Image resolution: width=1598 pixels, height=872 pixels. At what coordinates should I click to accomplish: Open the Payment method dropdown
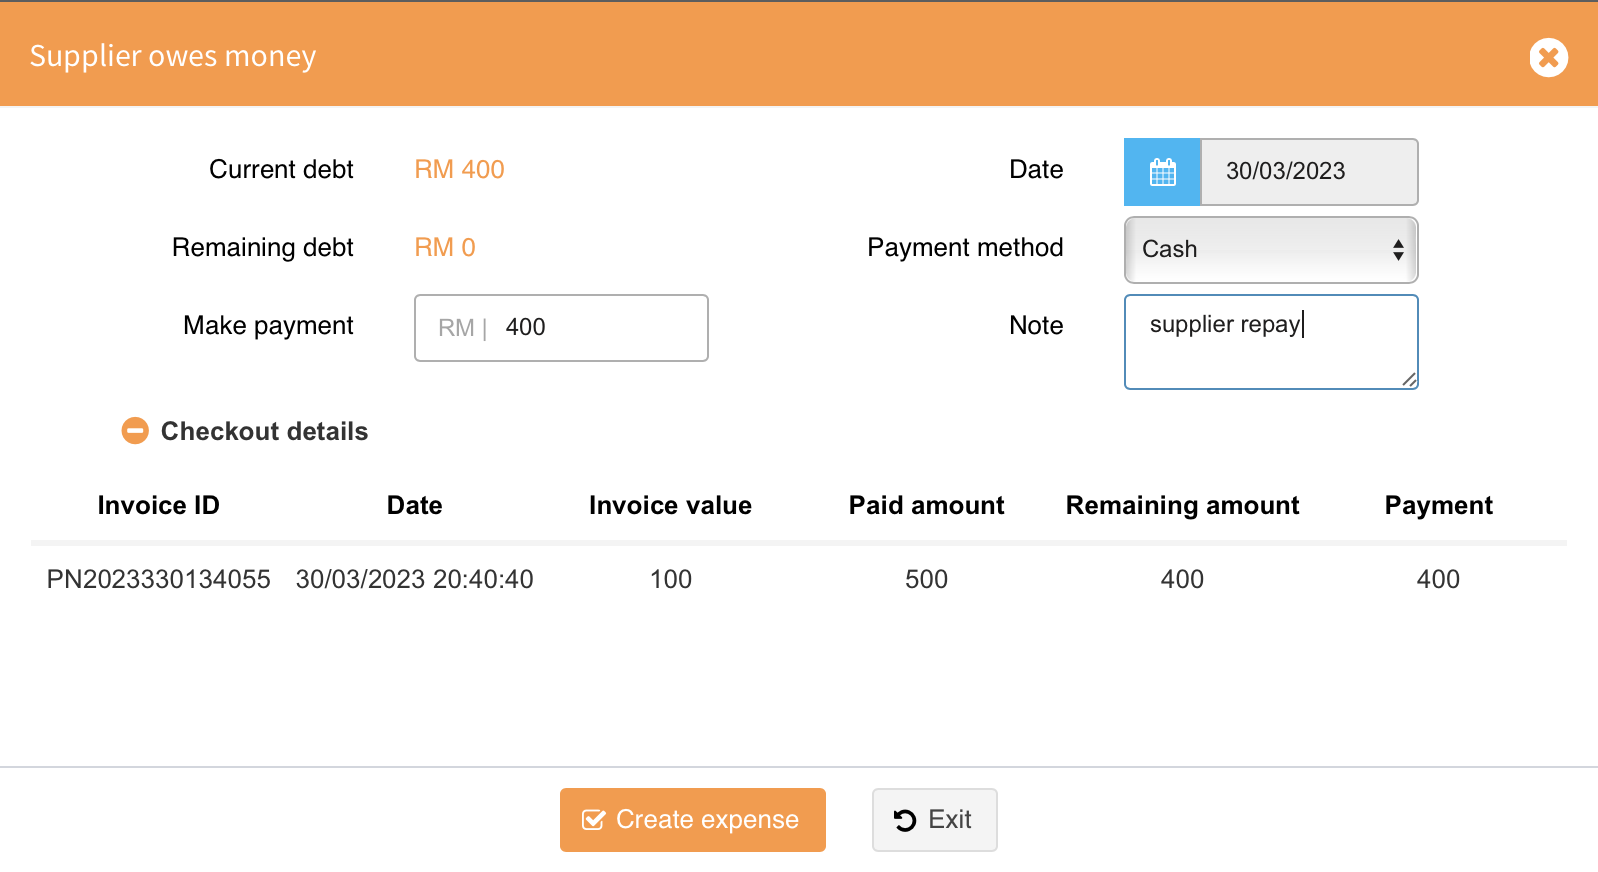click(x=1270, y=250)
